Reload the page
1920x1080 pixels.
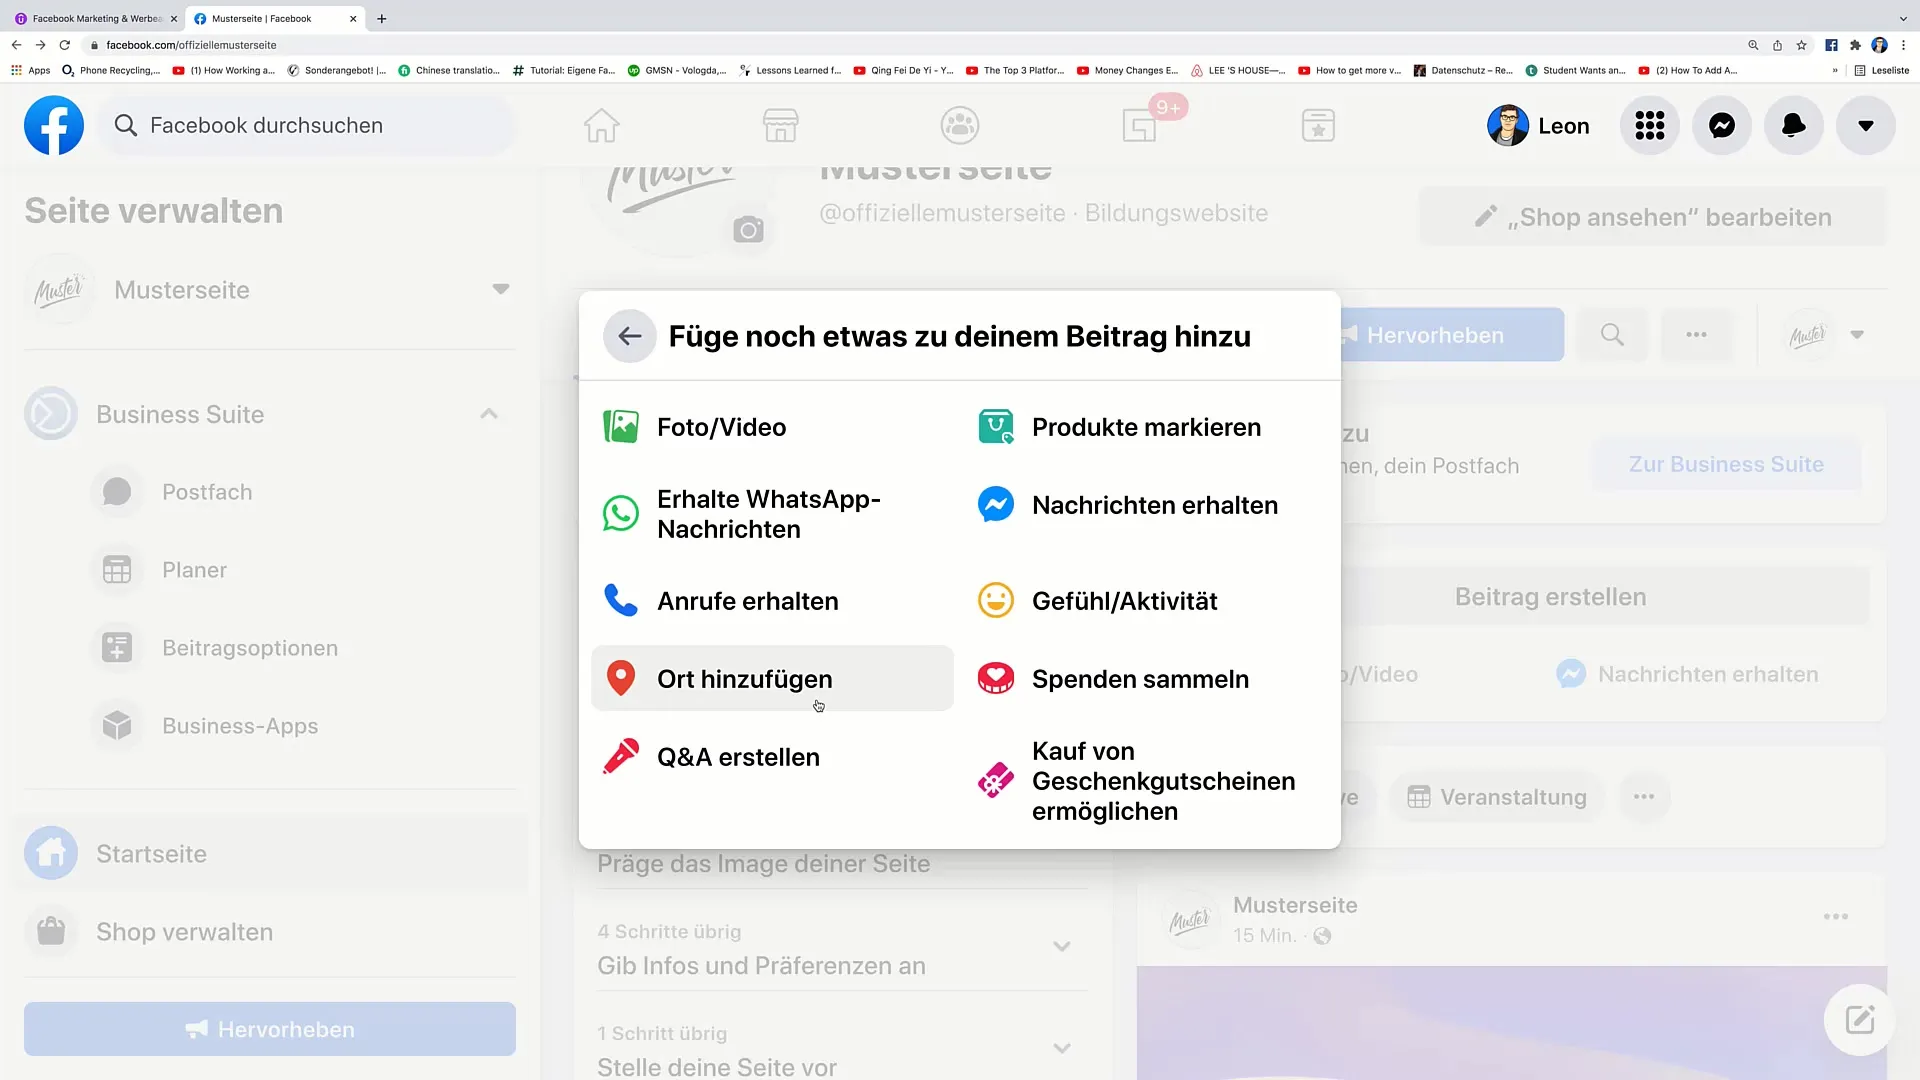point(65,45)
